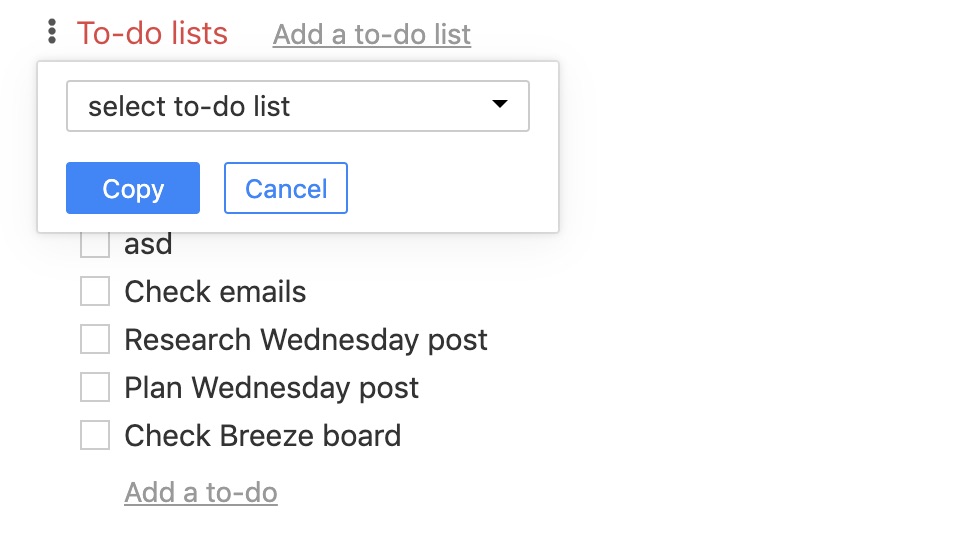Toggle the Plan Wednesday post checkbox
Screen dimensions: 956x538
click(95, 388)
